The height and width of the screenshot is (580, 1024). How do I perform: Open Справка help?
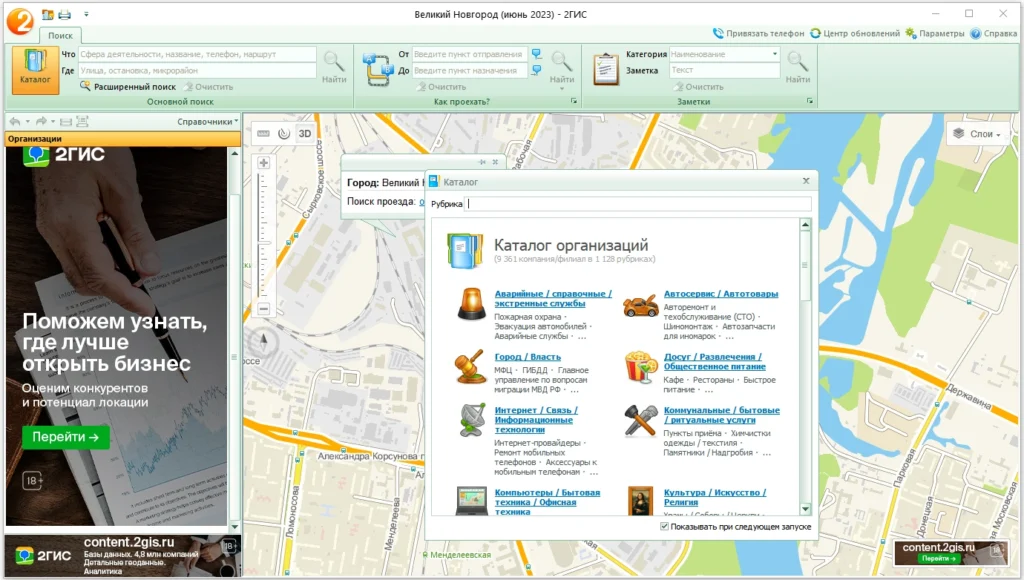pyautogui.click(x=993, y=33)
